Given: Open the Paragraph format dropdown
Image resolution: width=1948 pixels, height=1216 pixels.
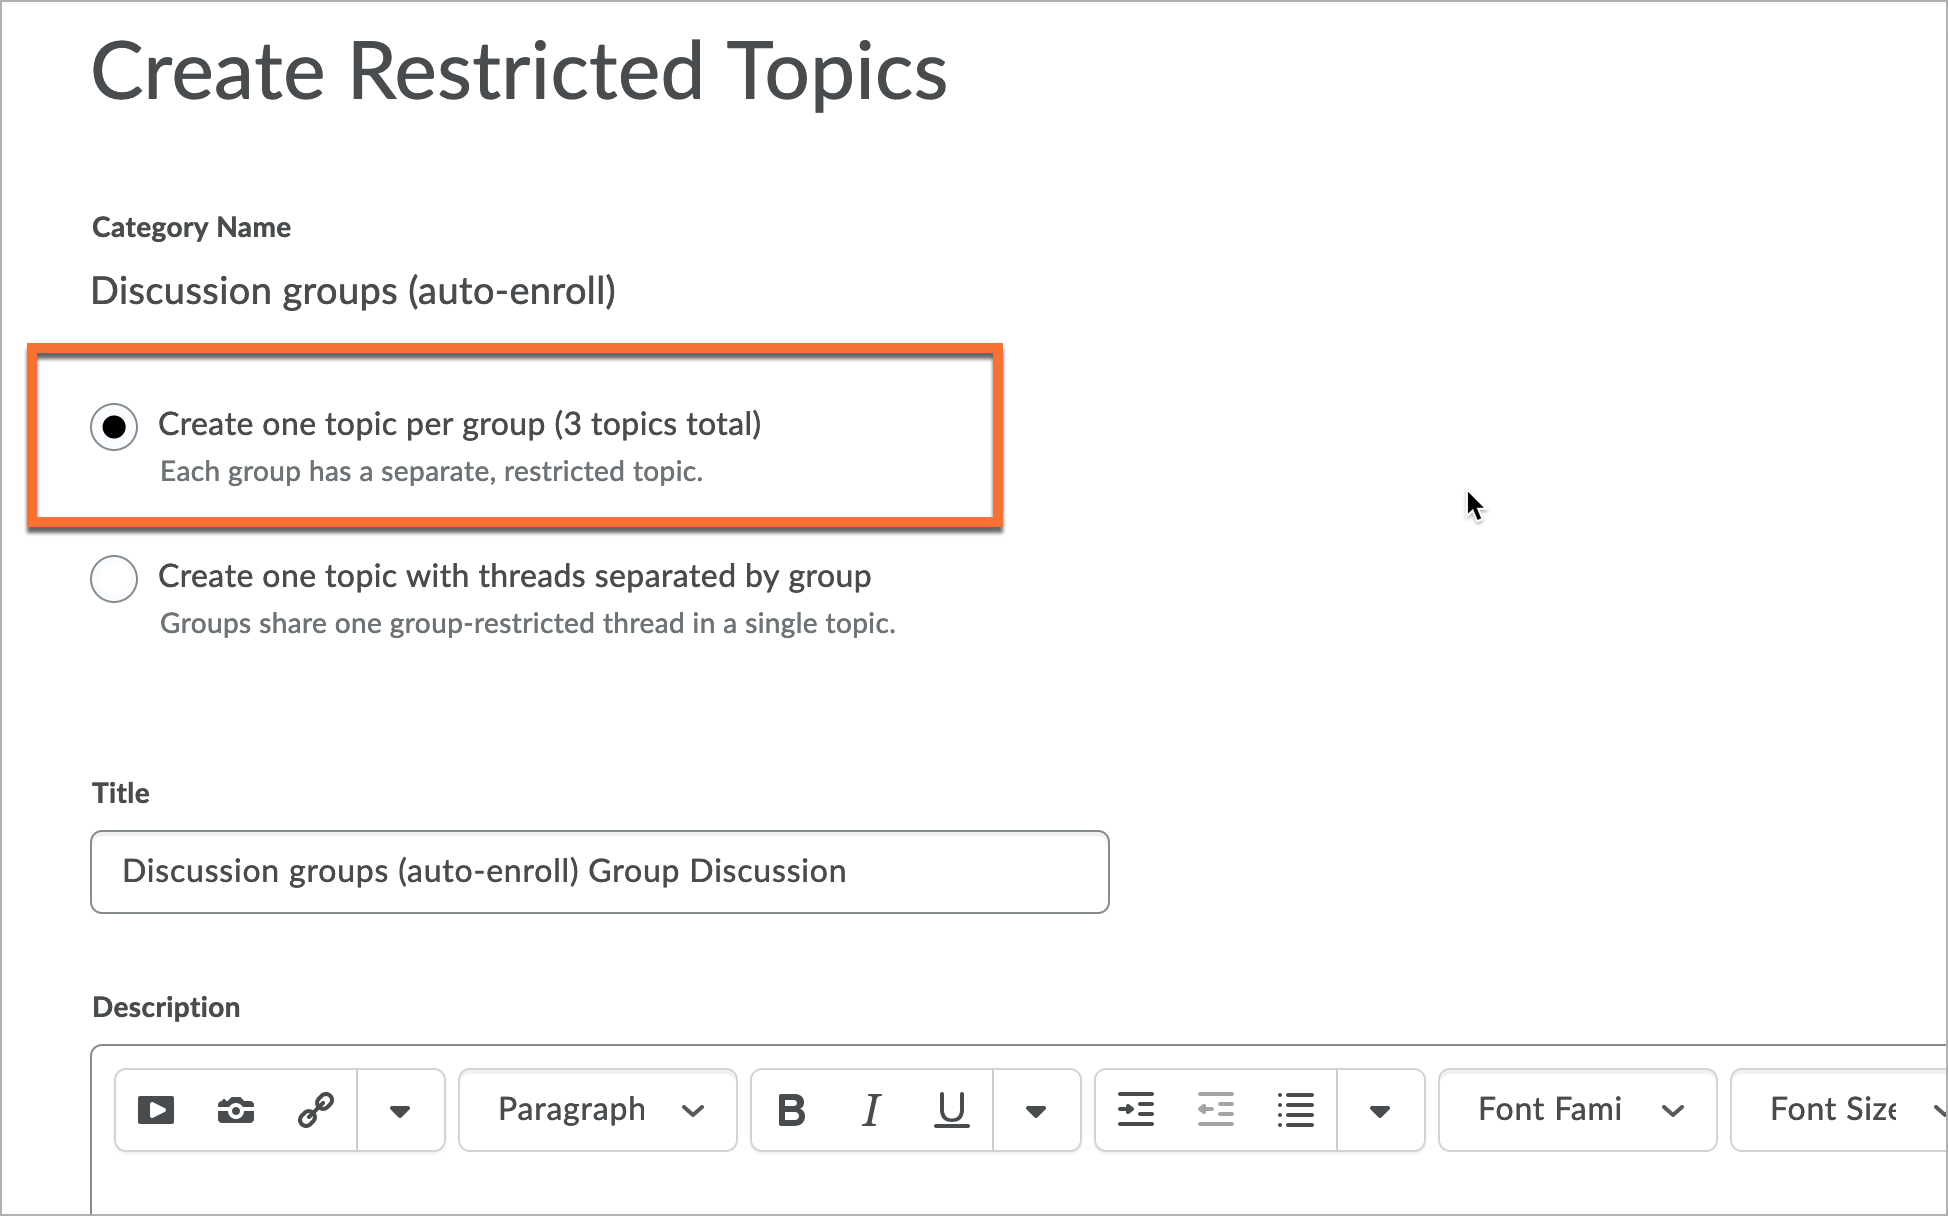Looking at the screenshot, I should (598, 1110).
